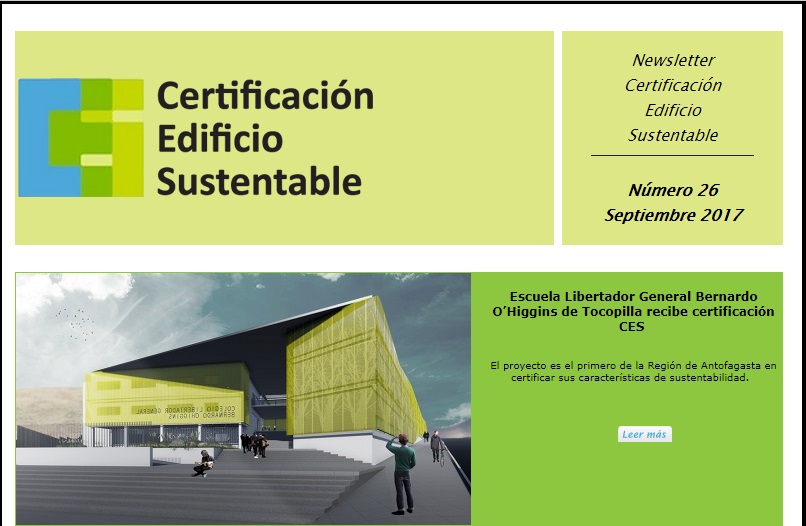Click the italic "Newsletter" word in the header box

[673, 60]
